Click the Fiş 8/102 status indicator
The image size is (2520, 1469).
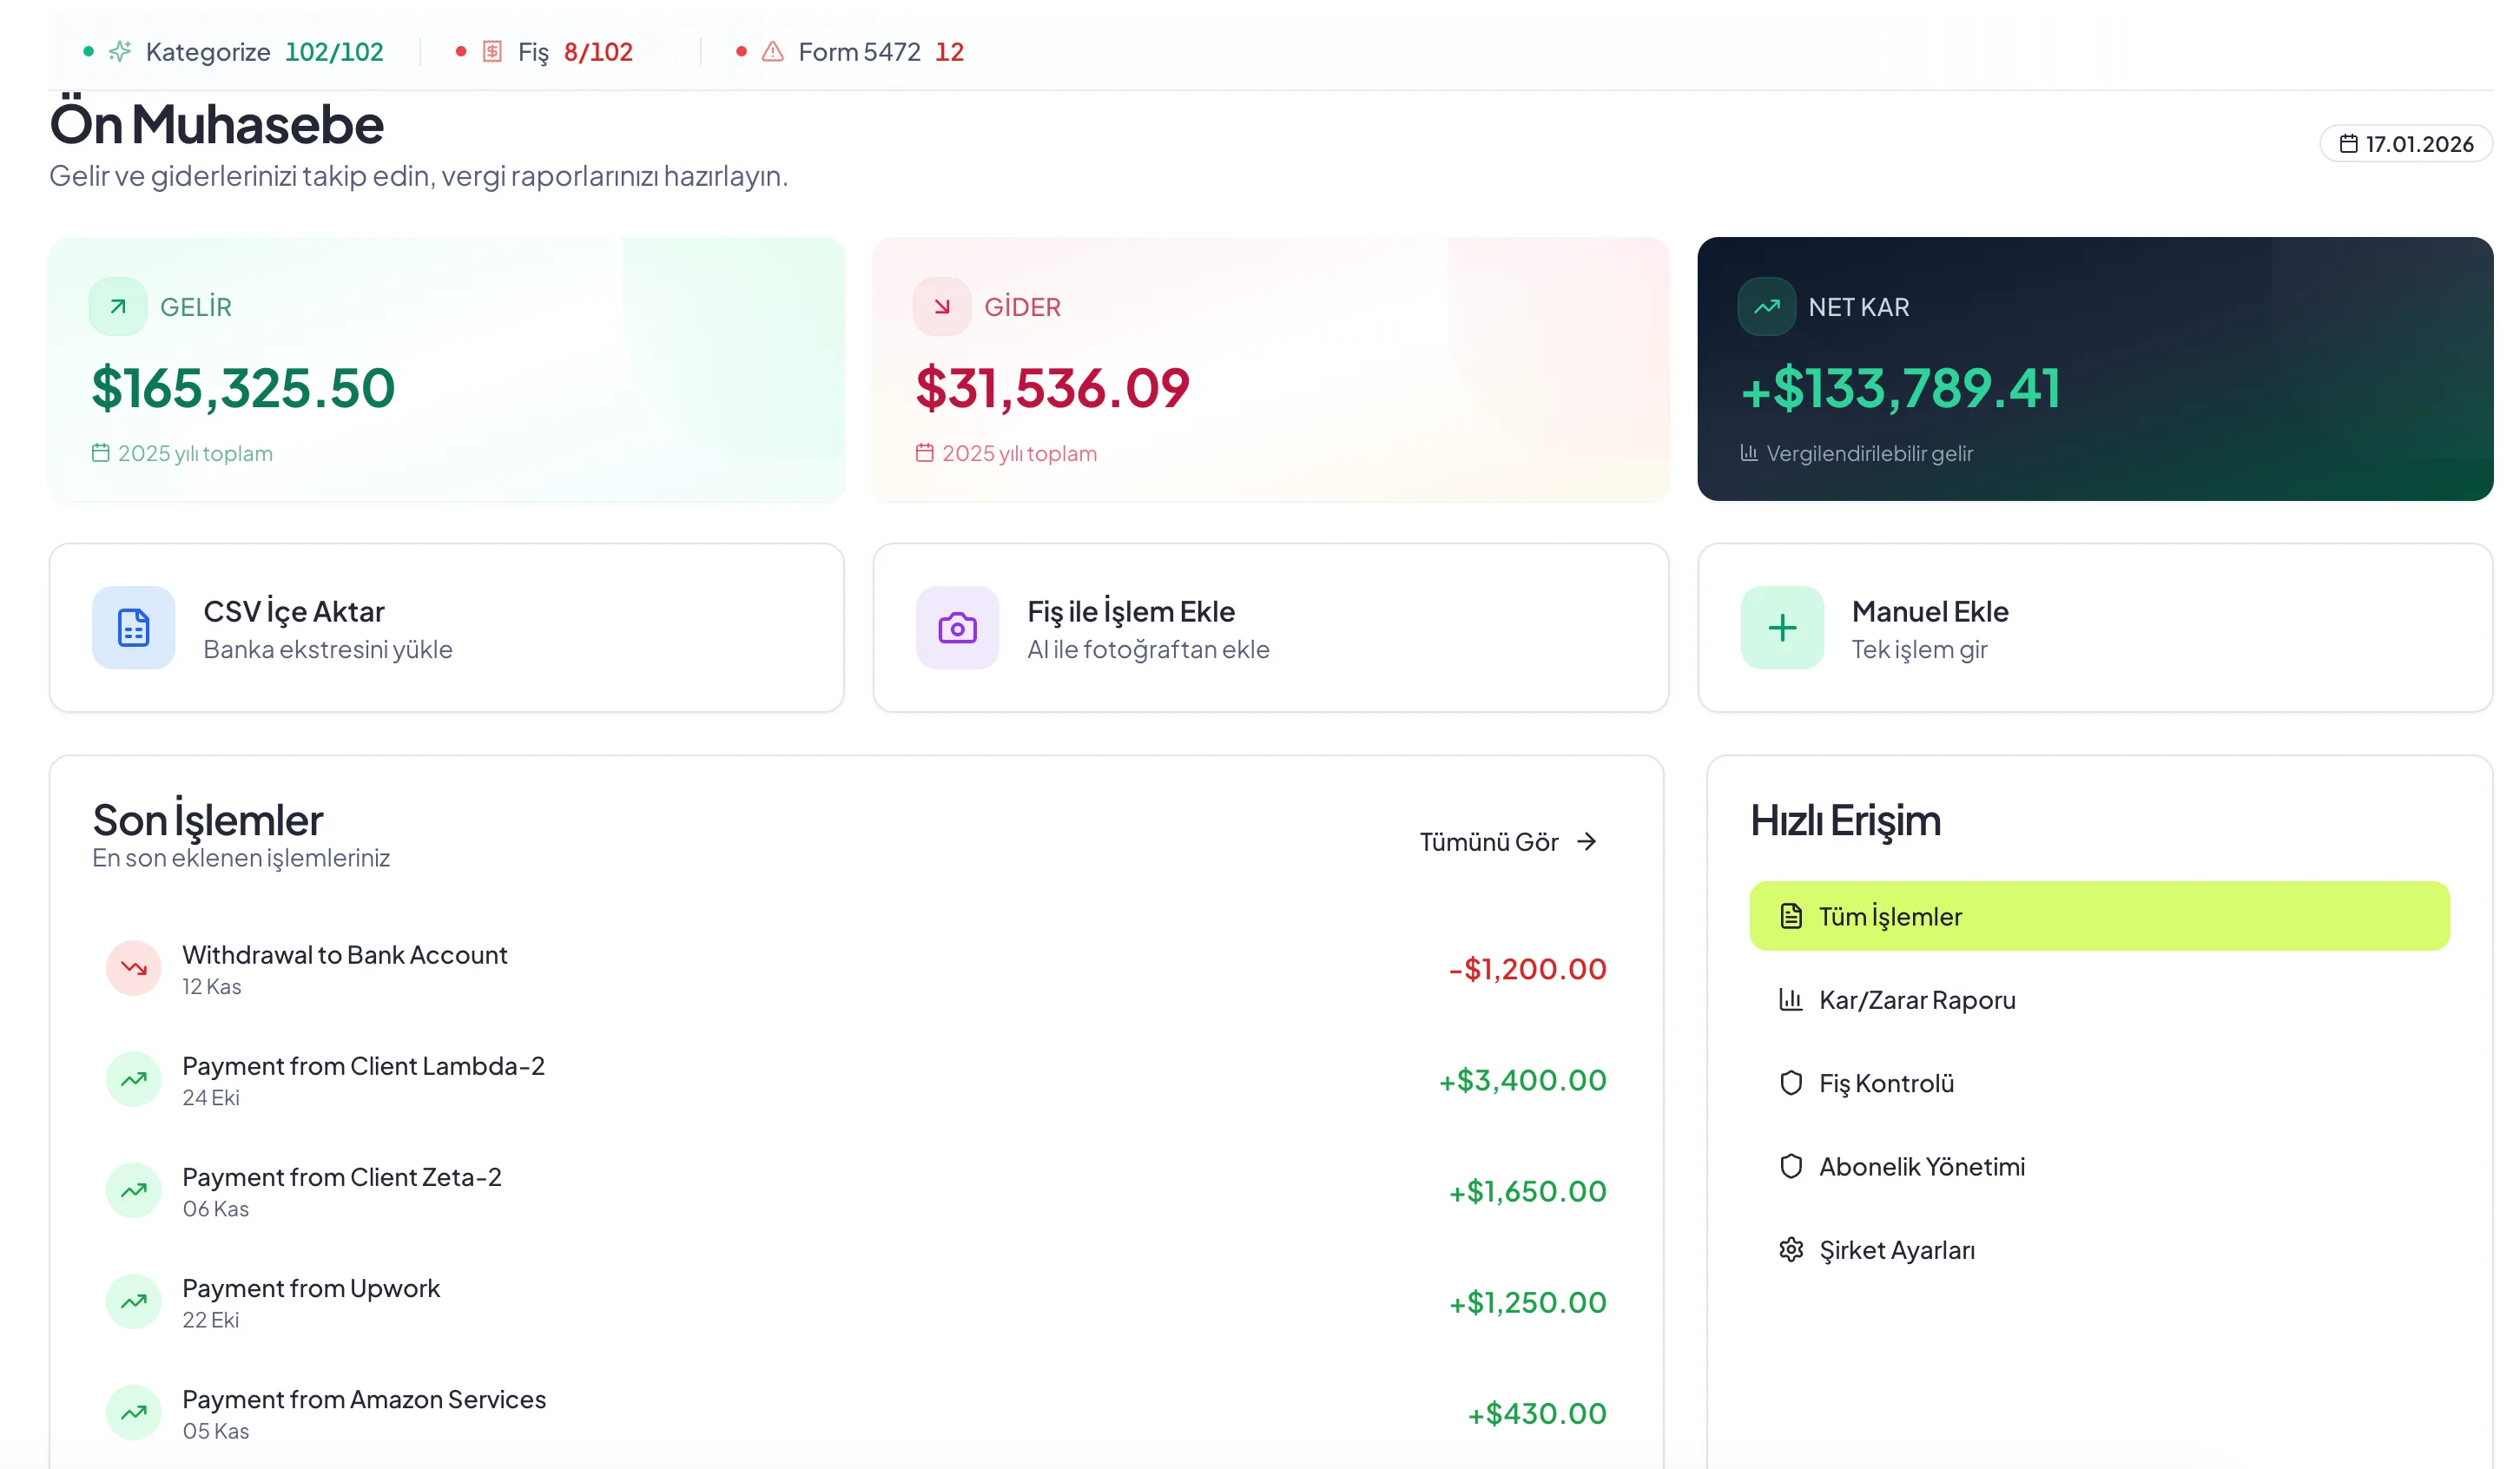click(x=573, y=51)
